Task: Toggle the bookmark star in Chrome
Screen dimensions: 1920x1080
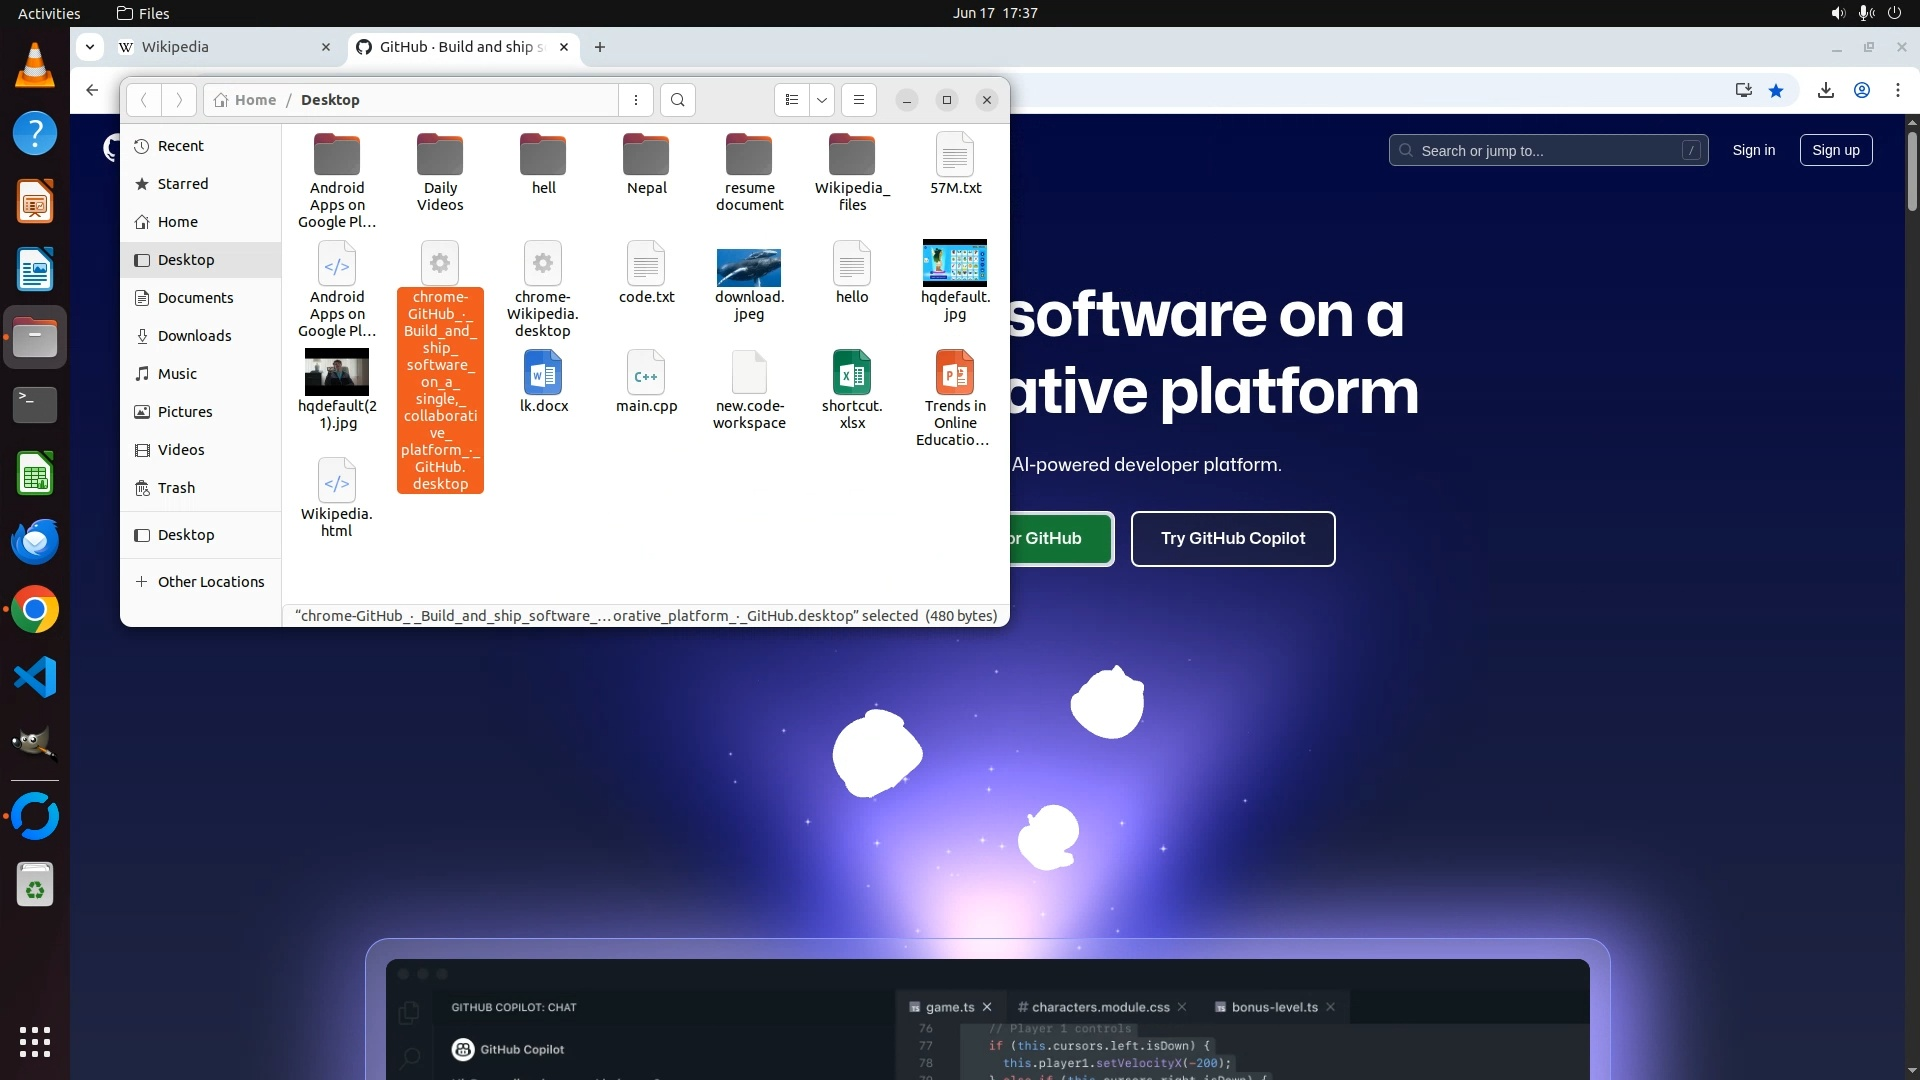Action: coord(1776,91)
